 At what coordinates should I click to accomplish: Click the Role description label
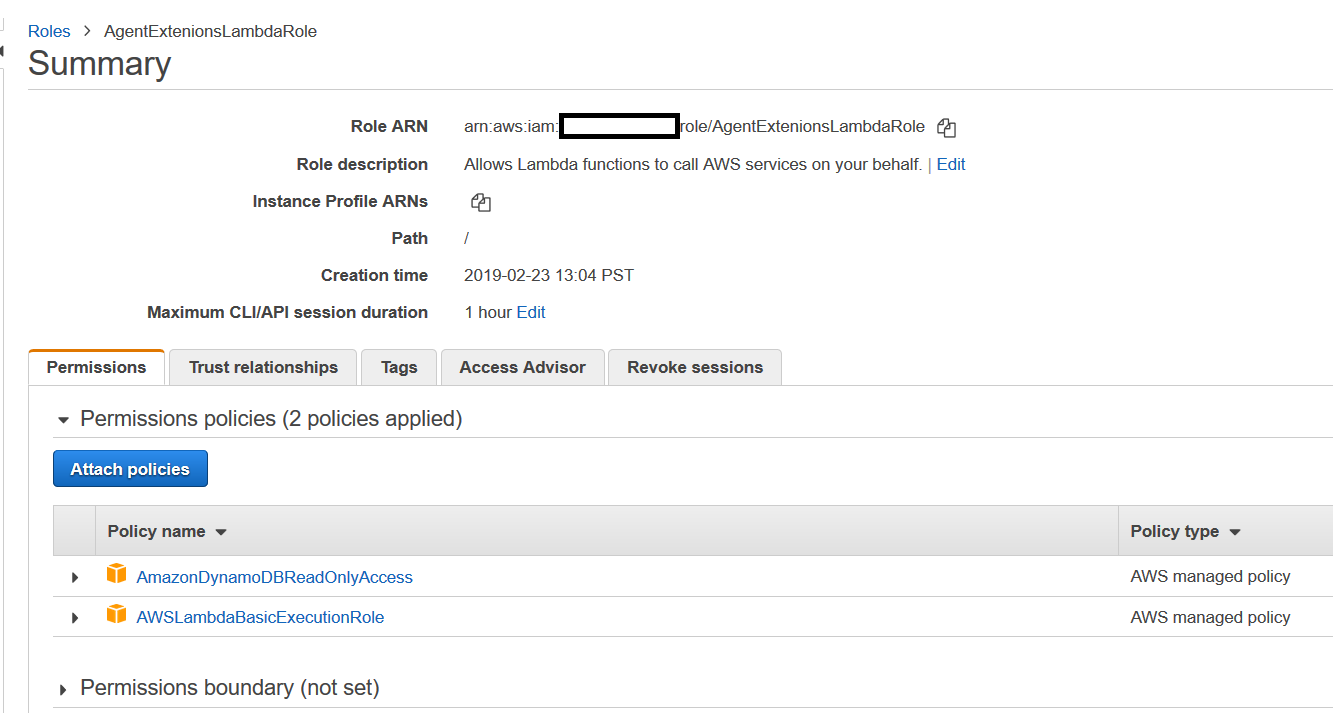[x=362, y=164]
